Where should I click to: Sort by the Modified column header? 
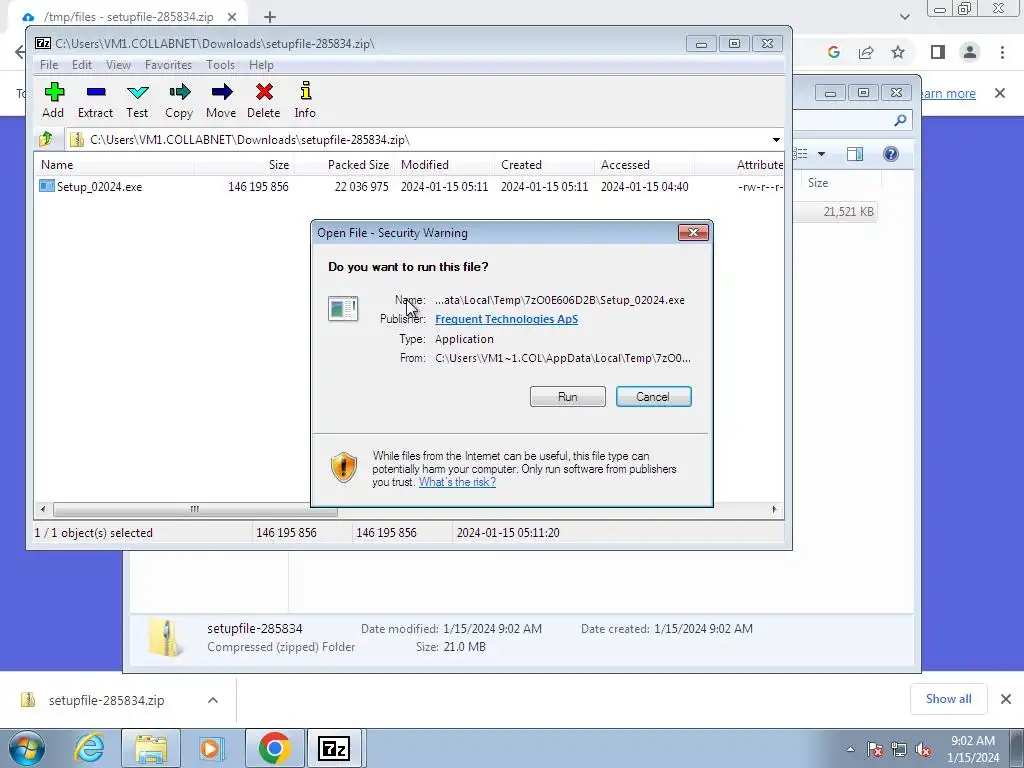(445, 165)
